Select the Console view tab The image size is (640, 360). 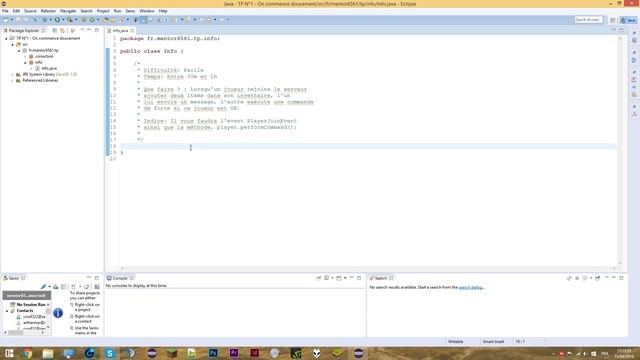point(120,278)
